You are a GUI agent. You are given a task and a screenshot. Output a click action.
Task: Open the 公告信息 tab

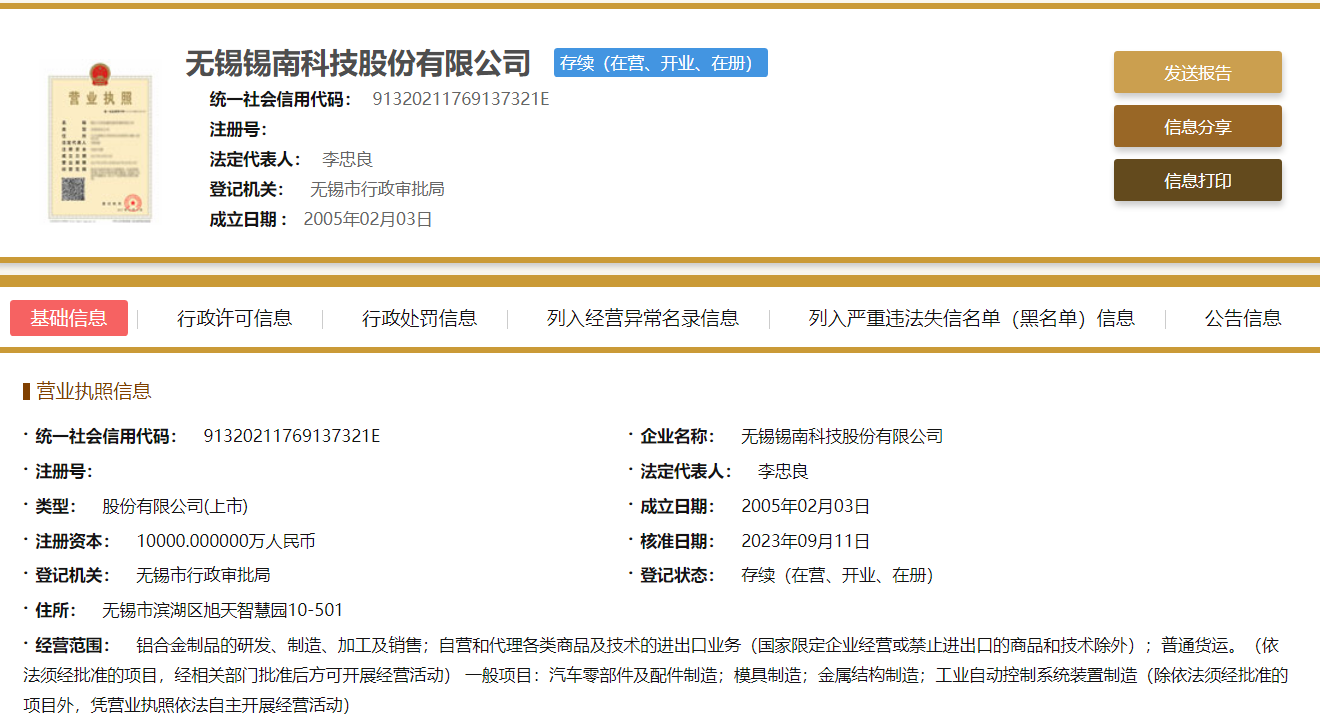[1243, 318]
